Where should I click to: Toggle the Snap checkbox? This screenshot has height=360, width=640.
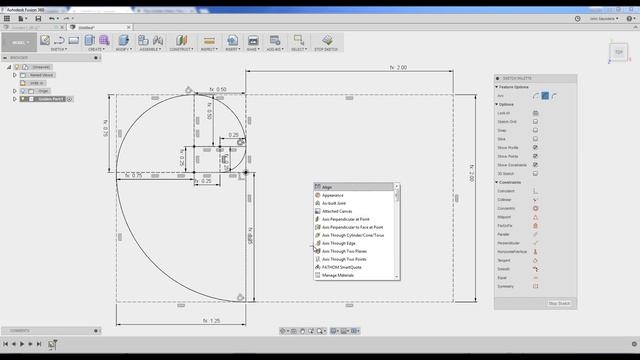[536, 130]
